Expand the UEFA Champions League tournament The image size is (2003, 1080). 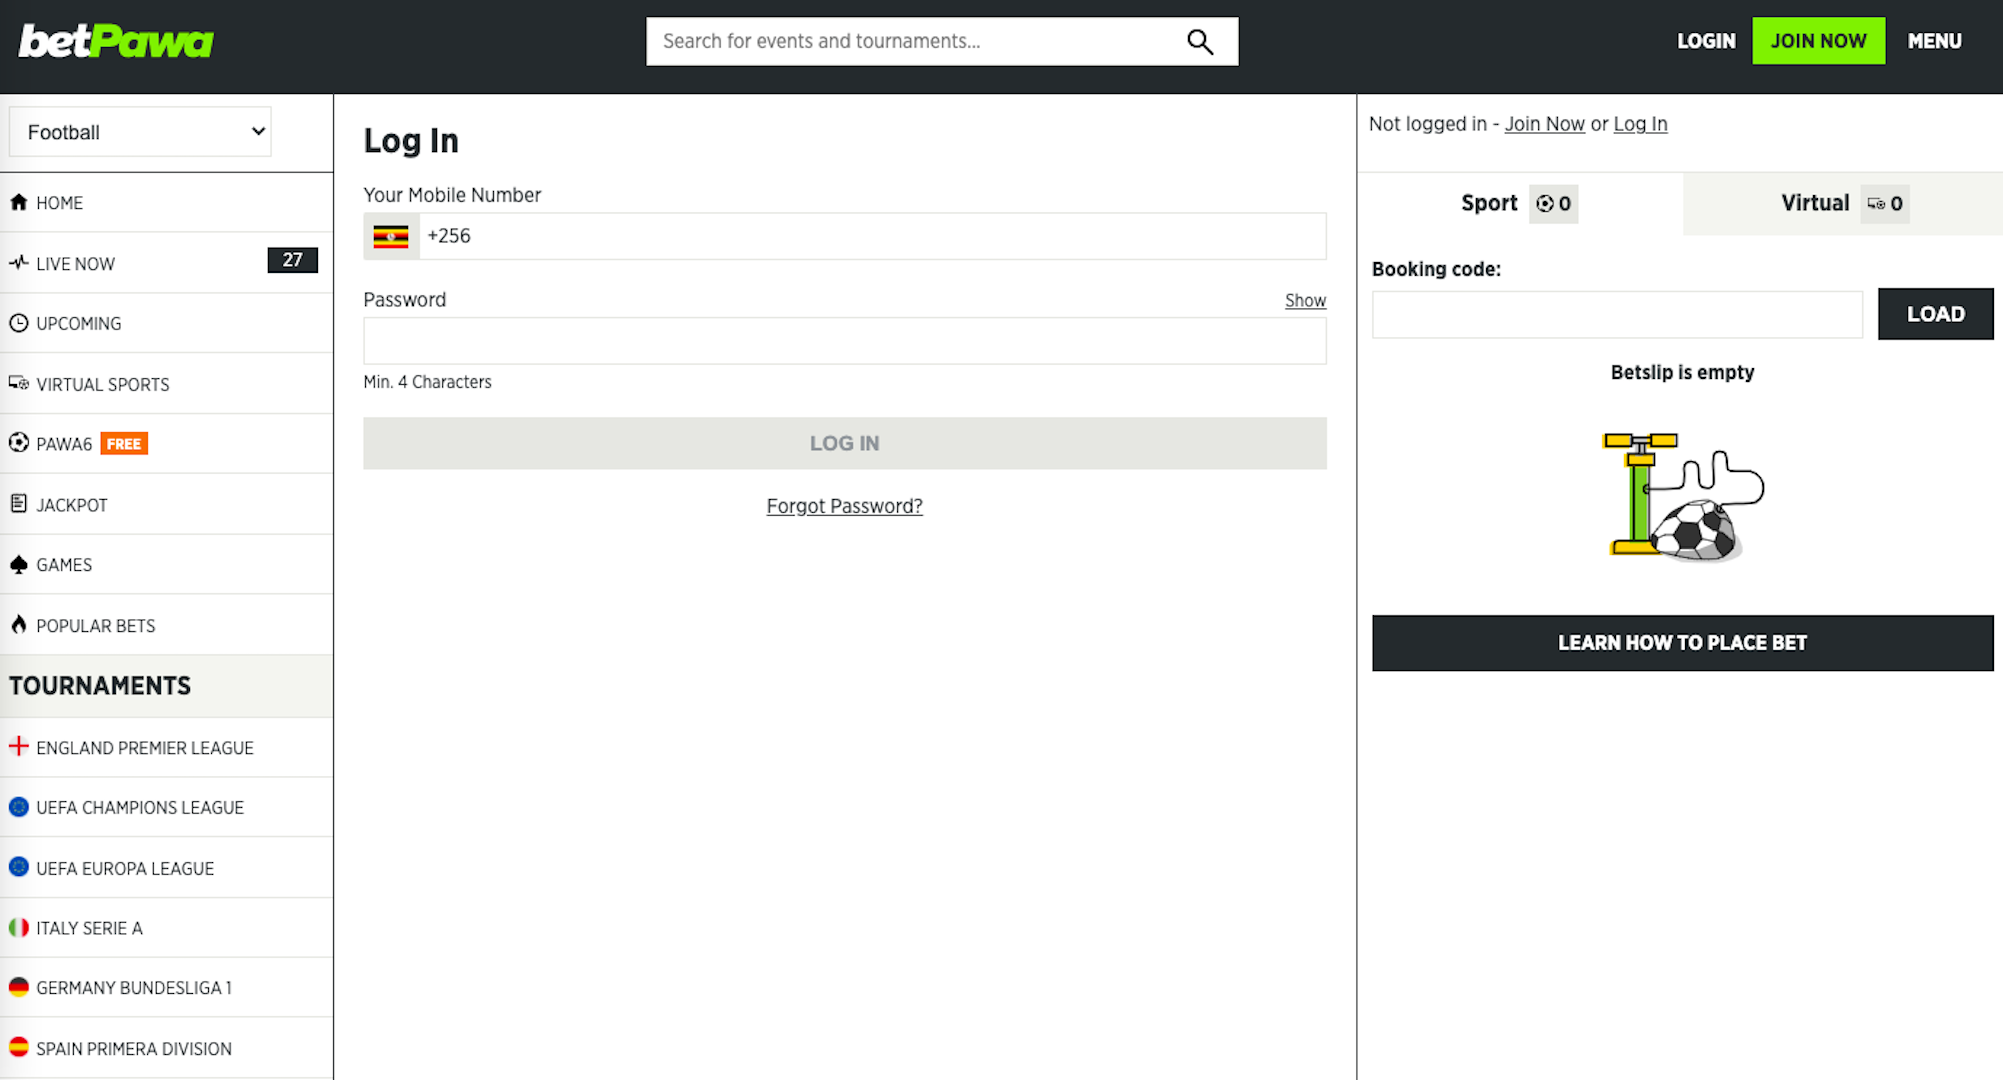coord(140,807)
